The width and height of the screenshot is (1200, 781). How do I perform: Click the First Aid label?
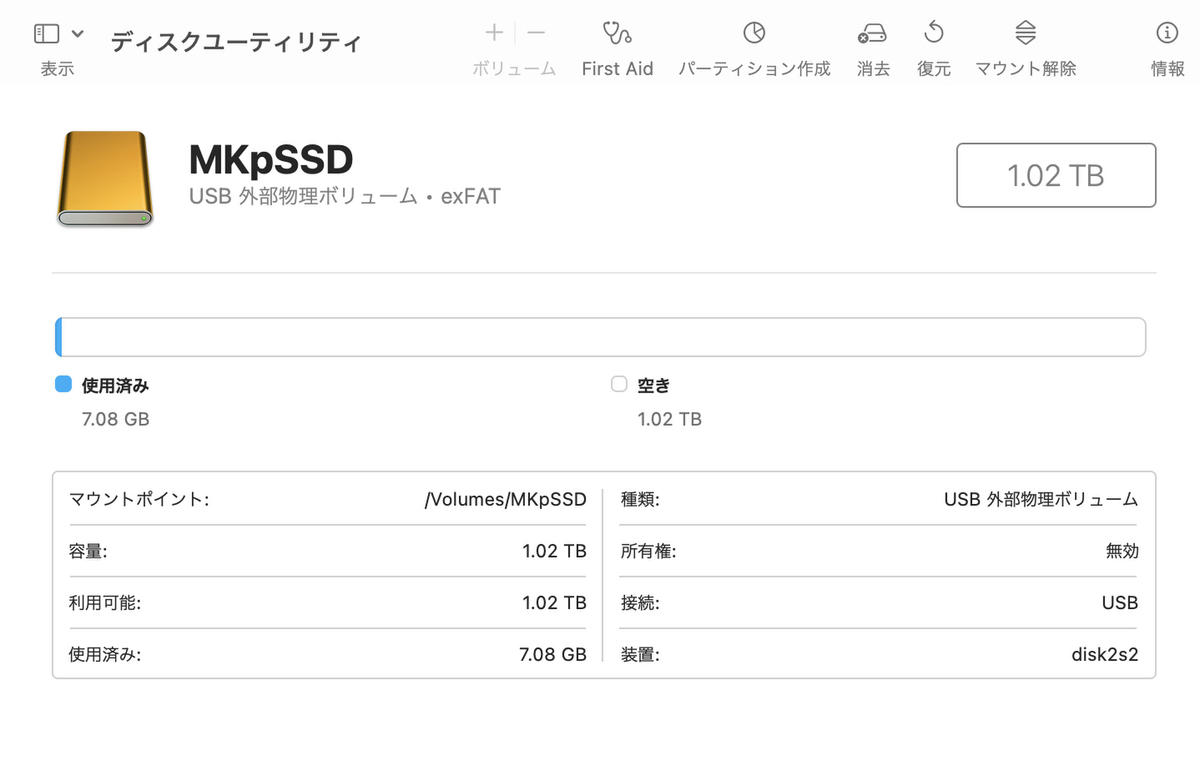click(617, 69)
